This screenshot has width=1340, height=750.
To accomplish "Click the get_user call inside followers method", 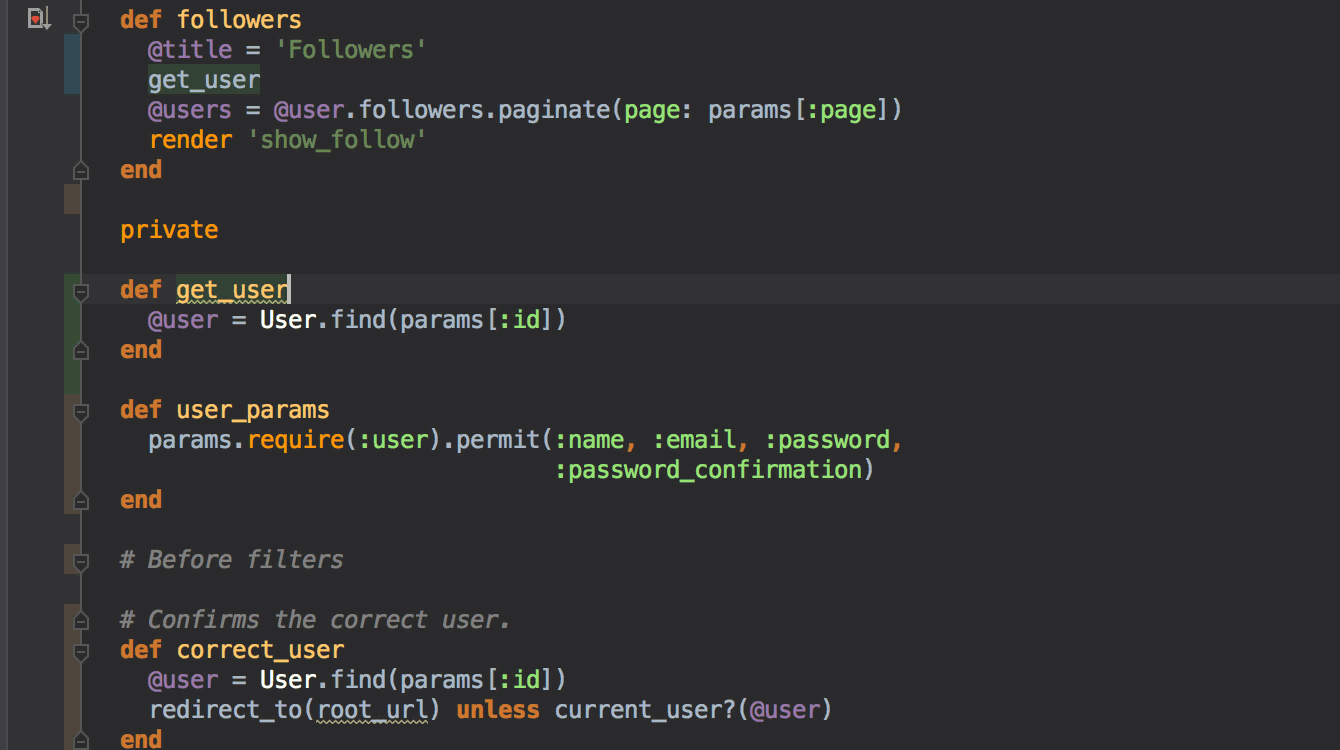I will click(204, 80).
